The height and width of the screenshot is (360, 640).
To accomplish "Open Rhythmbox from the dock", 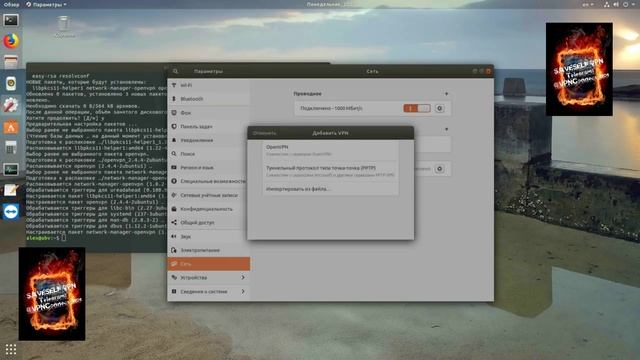I will point(11,83).
